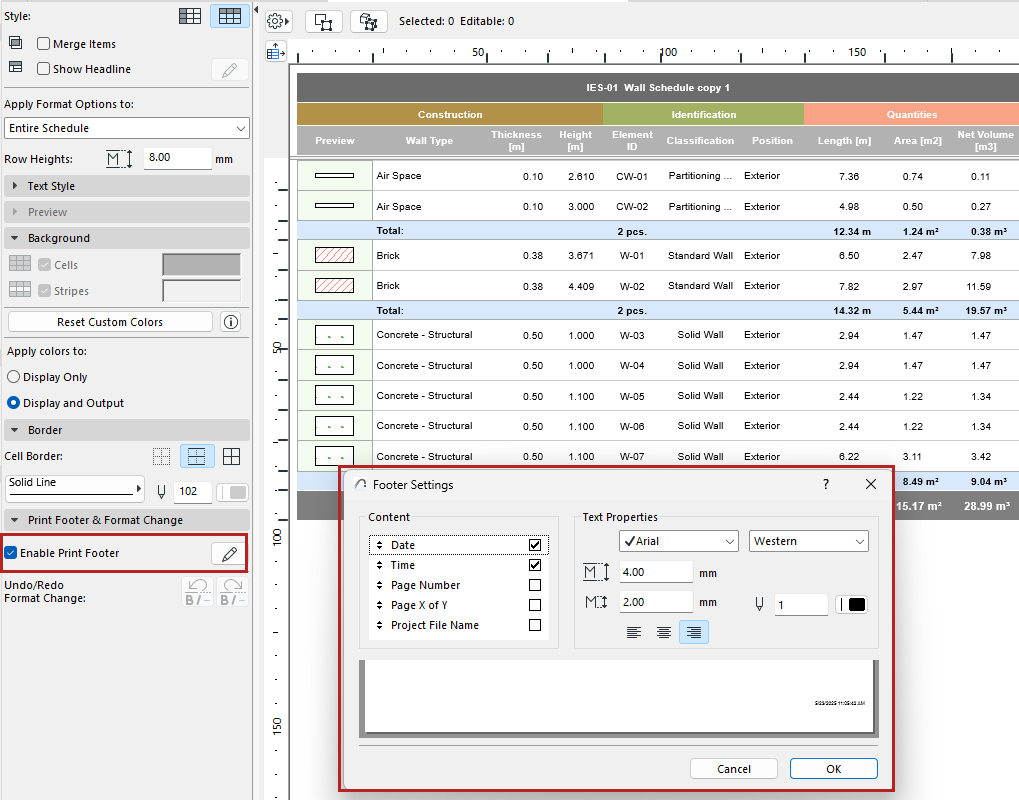Choose the all-gridlines cell border icon
This screenshot has height=800, width=1019.
pyautogui.click(x=231, y=457)
